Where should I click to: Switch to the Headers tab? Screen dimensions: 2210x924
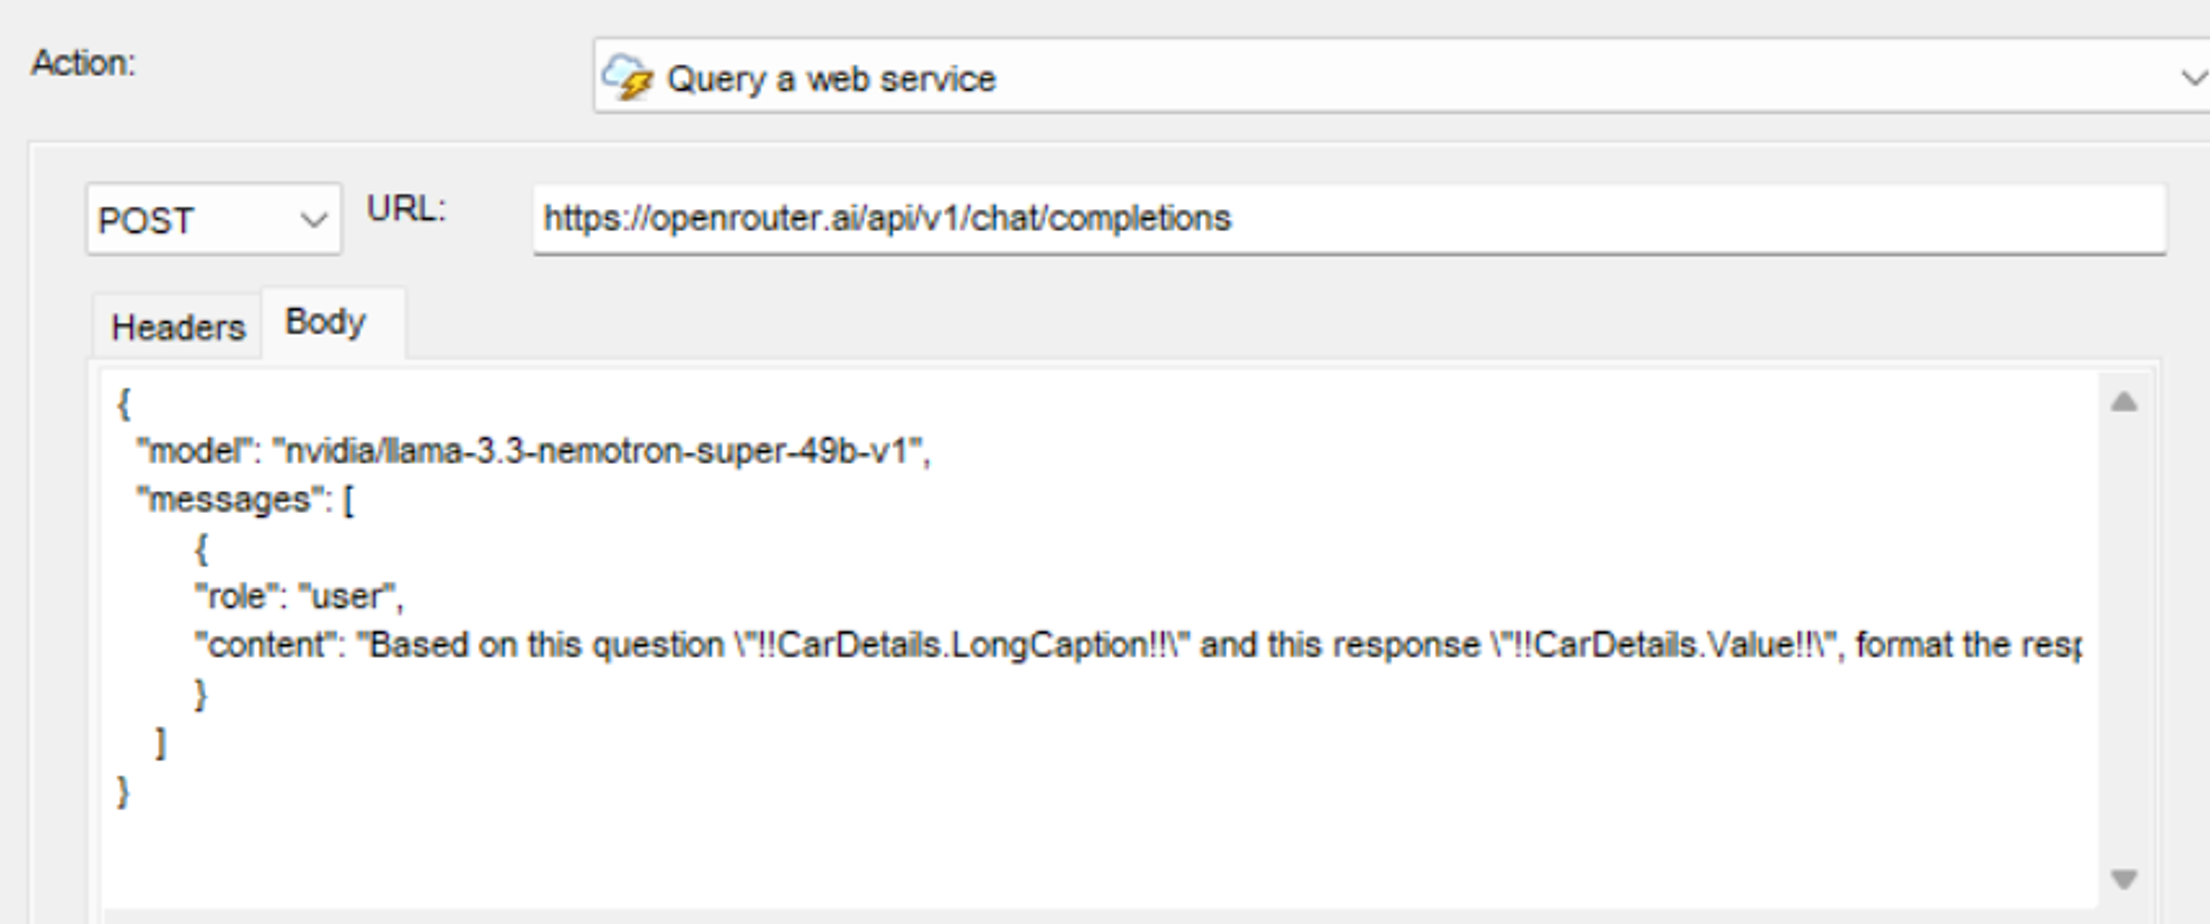178,327
